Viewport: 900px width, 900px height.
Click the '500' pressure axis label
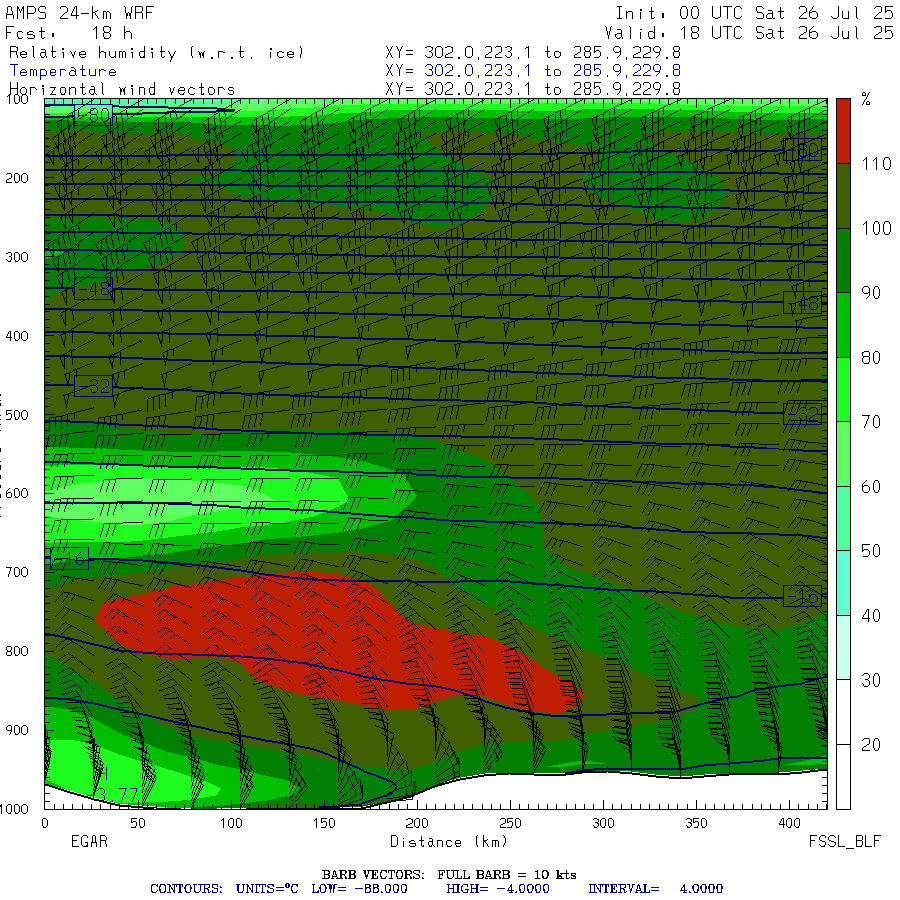point(17,415)
